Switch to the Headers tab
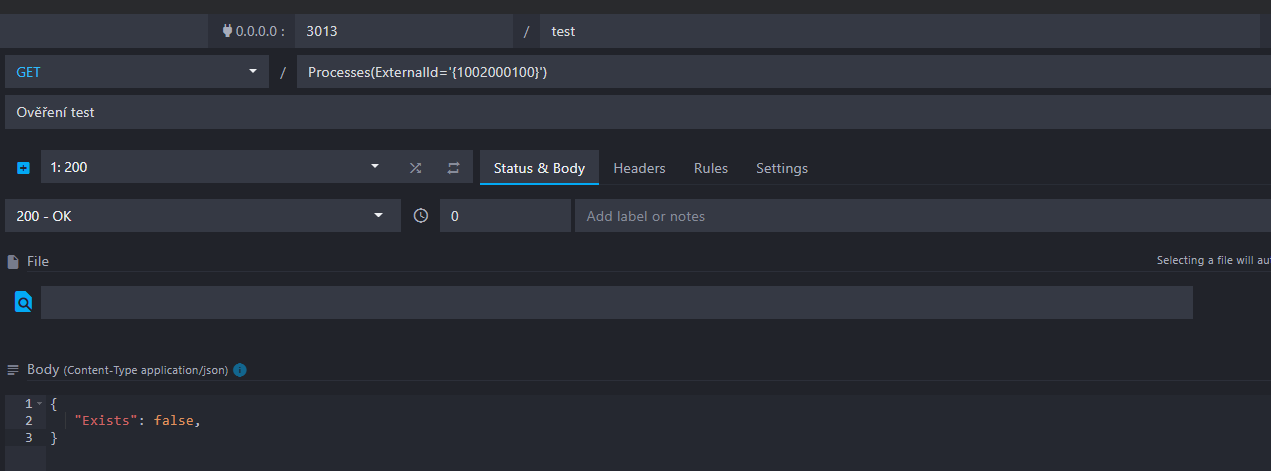Screen dimensions: 1271x471 [x=639, y=168]
